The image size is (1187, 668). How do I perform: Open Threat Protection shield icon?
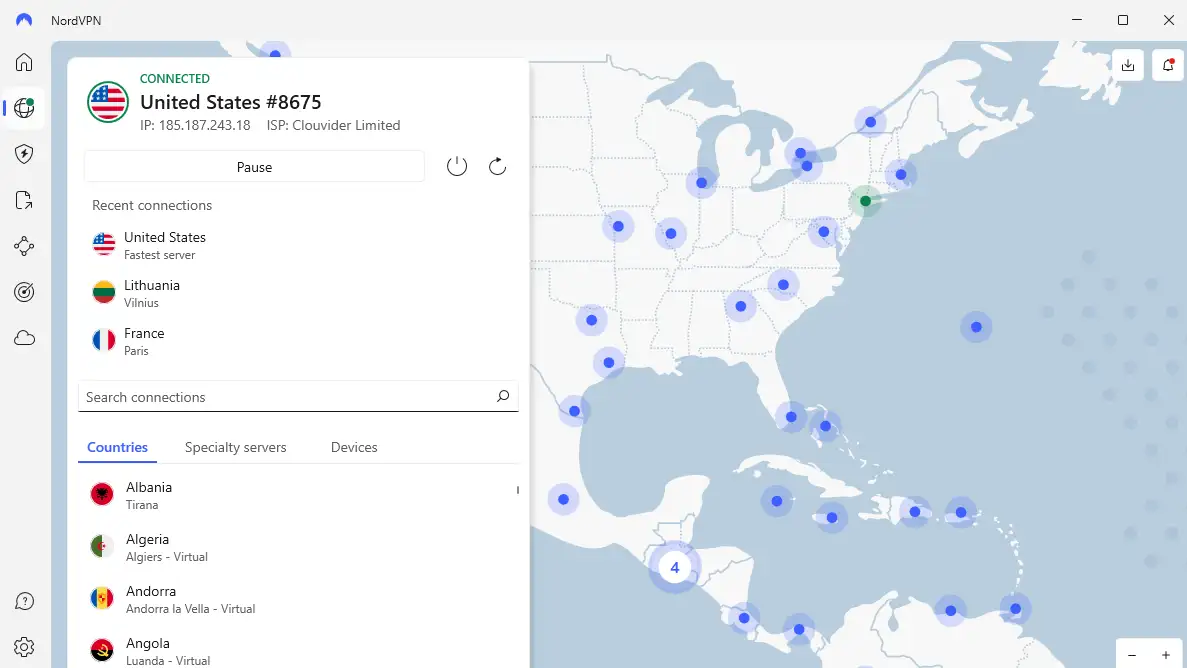24,153
